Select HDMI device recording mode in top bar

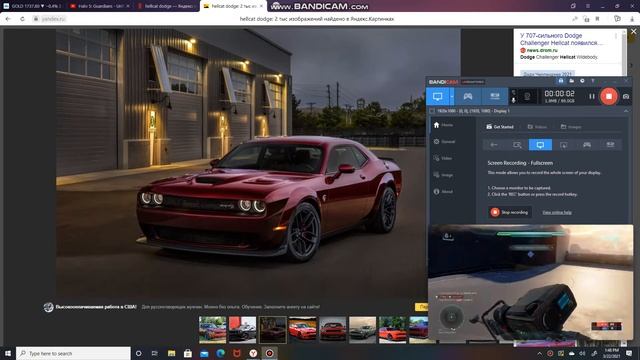click(495, 96)
